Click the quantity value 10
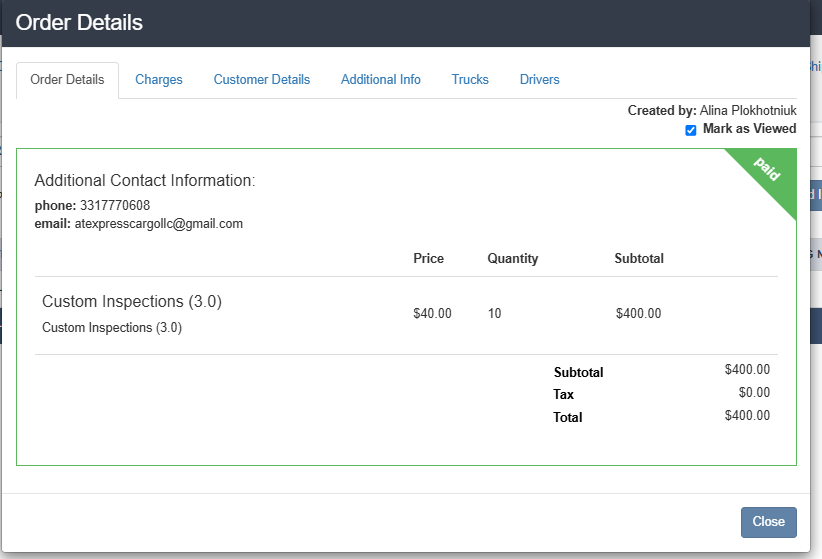This screenshot has width=822, height=559. tap(494, 314)
